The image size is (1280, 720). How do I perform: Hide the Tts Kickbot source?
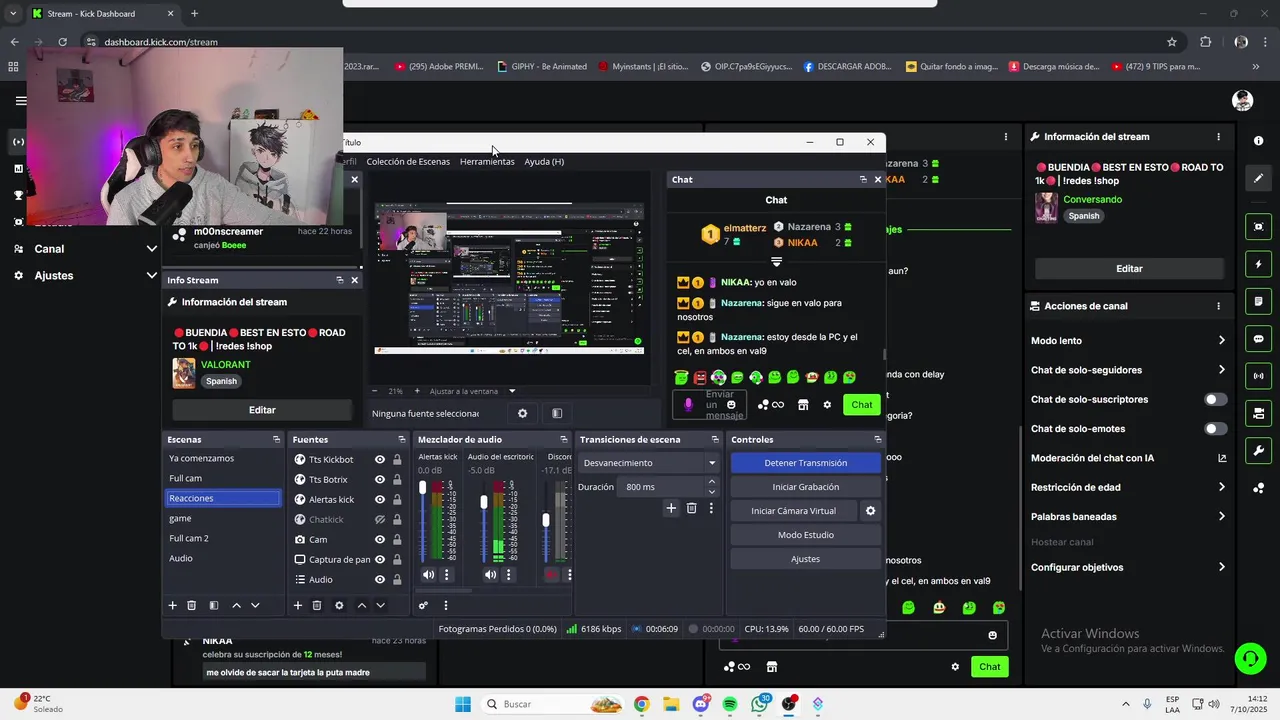point(380,460)
